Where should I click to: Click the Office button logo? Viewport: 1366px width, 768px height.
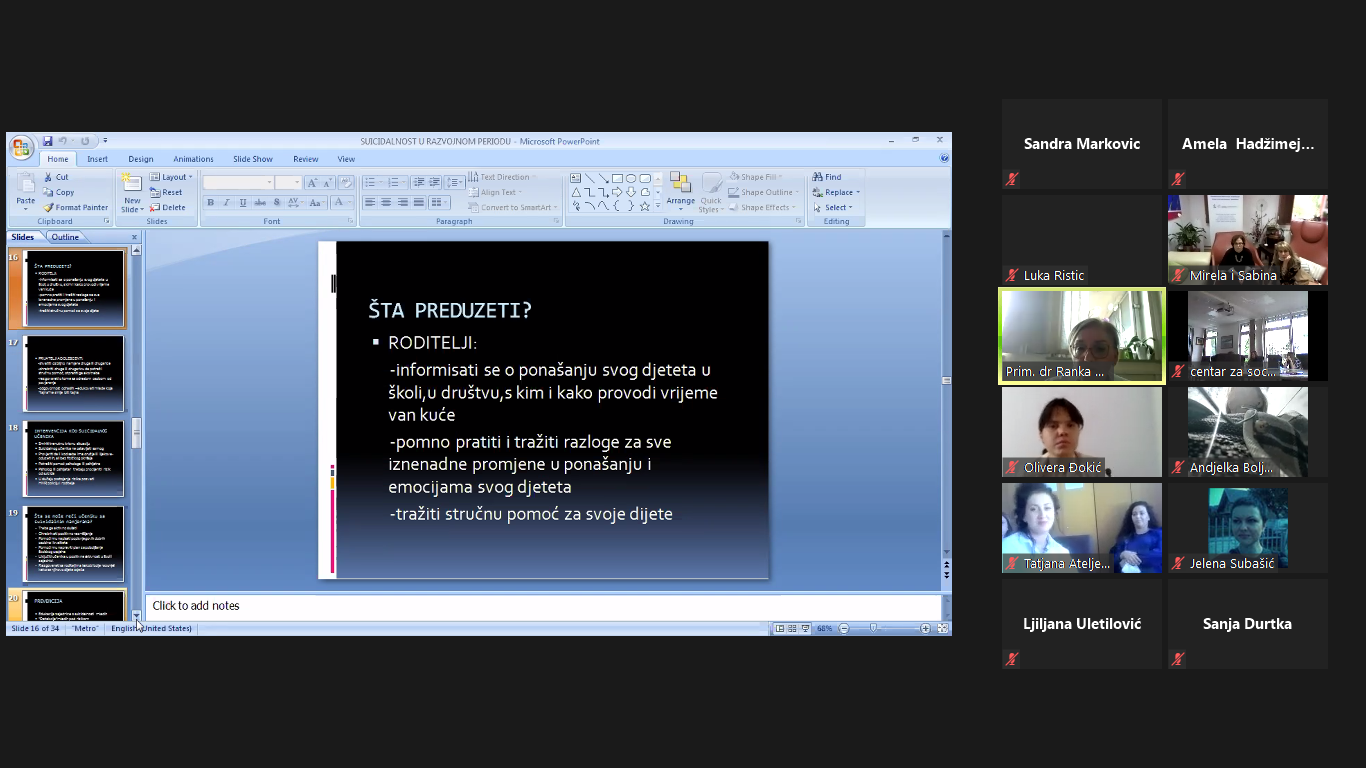21,148
